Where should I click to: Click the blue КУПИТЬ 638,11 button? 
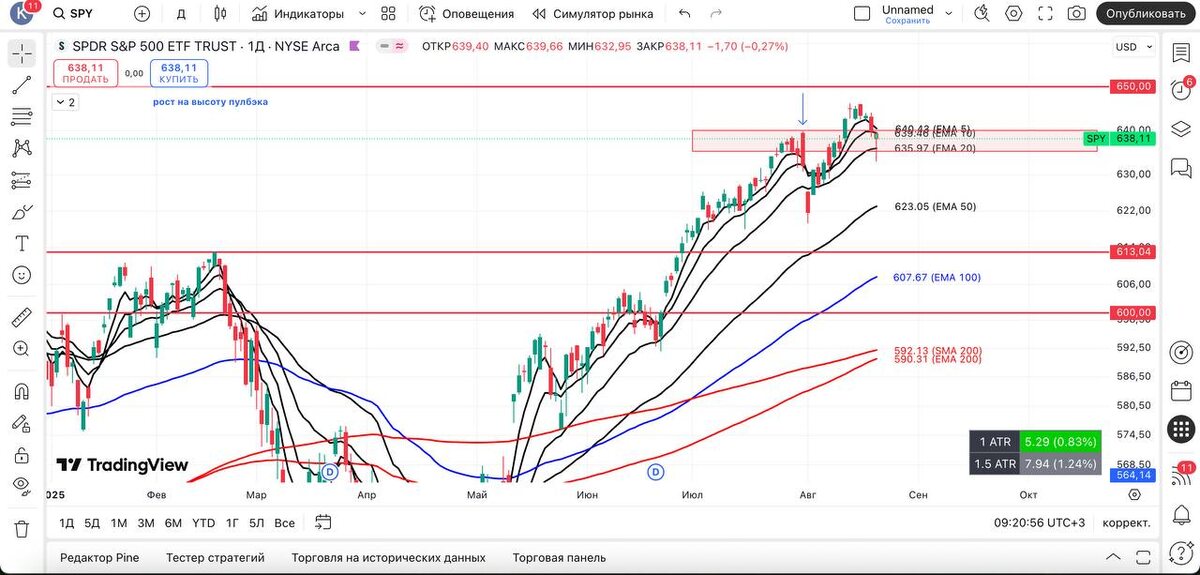[x=179, y=72]
